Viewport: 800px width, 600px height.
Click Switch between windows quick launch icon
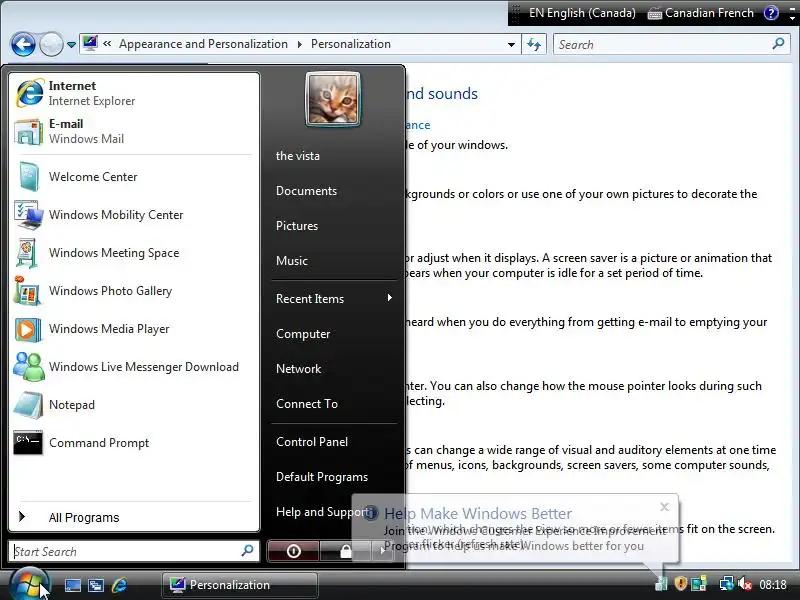tap(95, 585)
